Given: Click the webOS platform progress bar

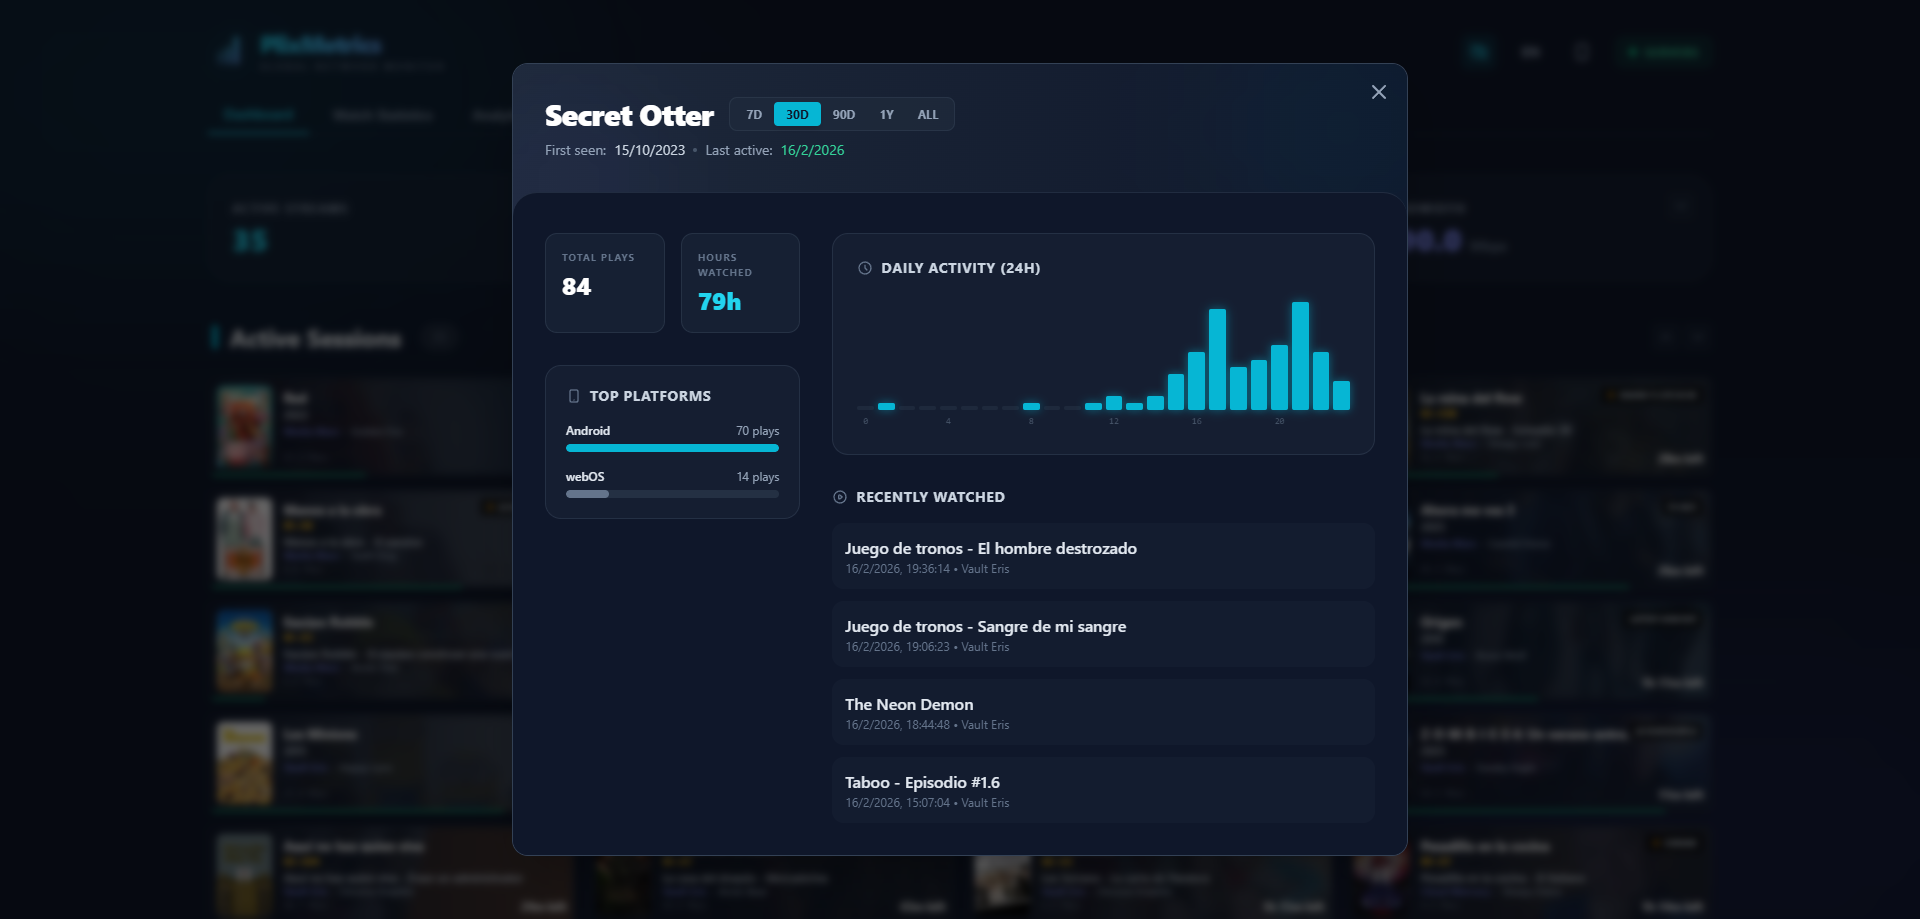Looking at the screenshot, I should click(672, 494).
